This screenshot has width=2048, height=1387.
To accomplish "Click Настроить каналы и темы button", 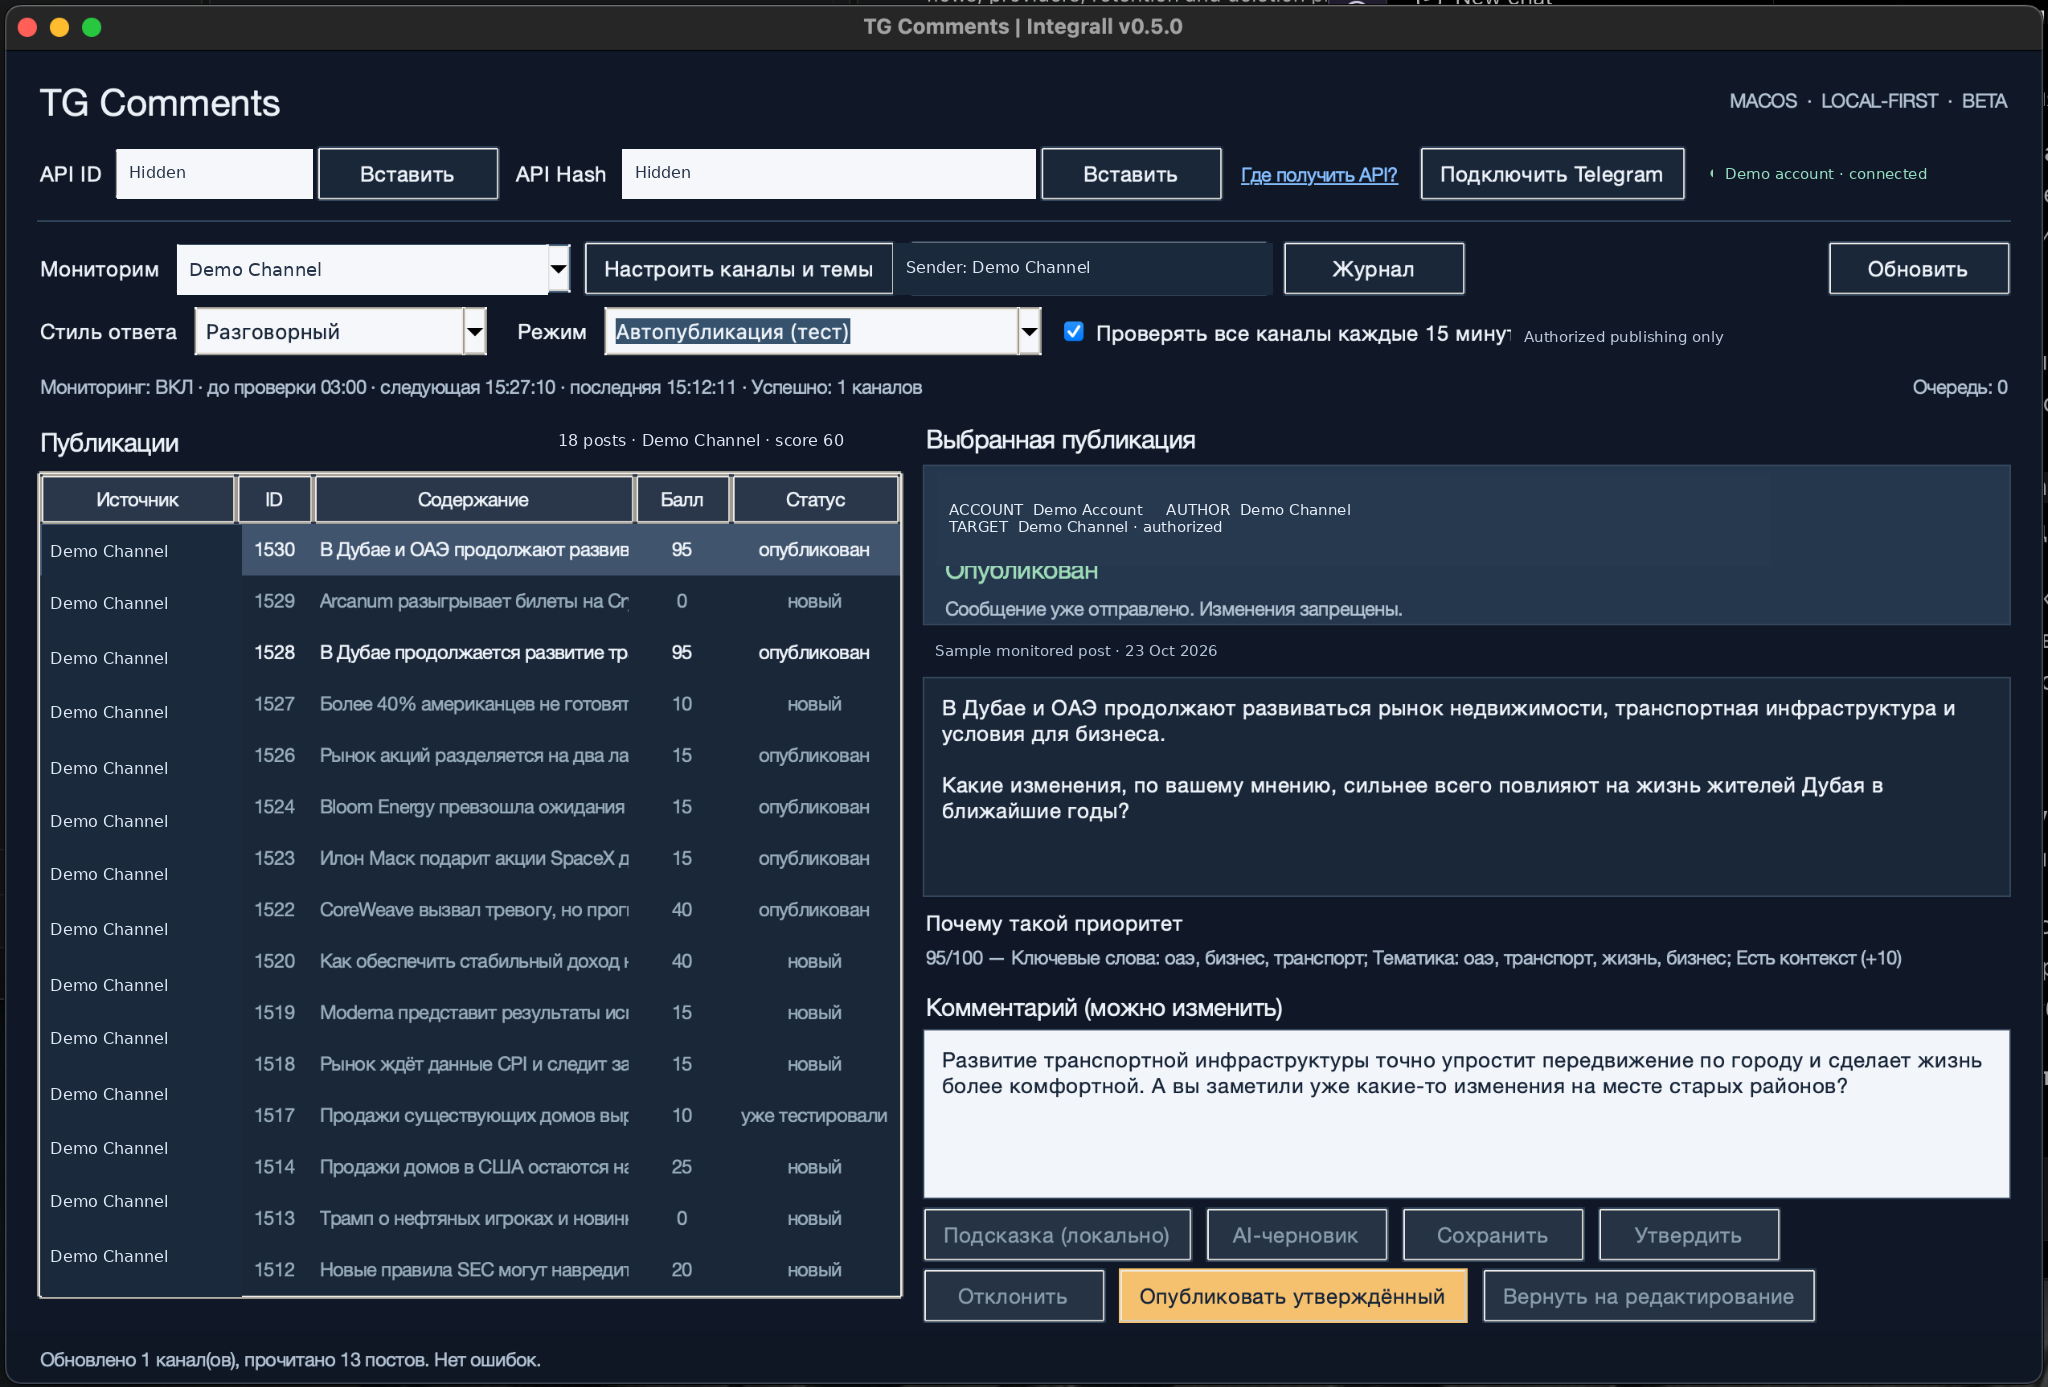I will point(739,269).
